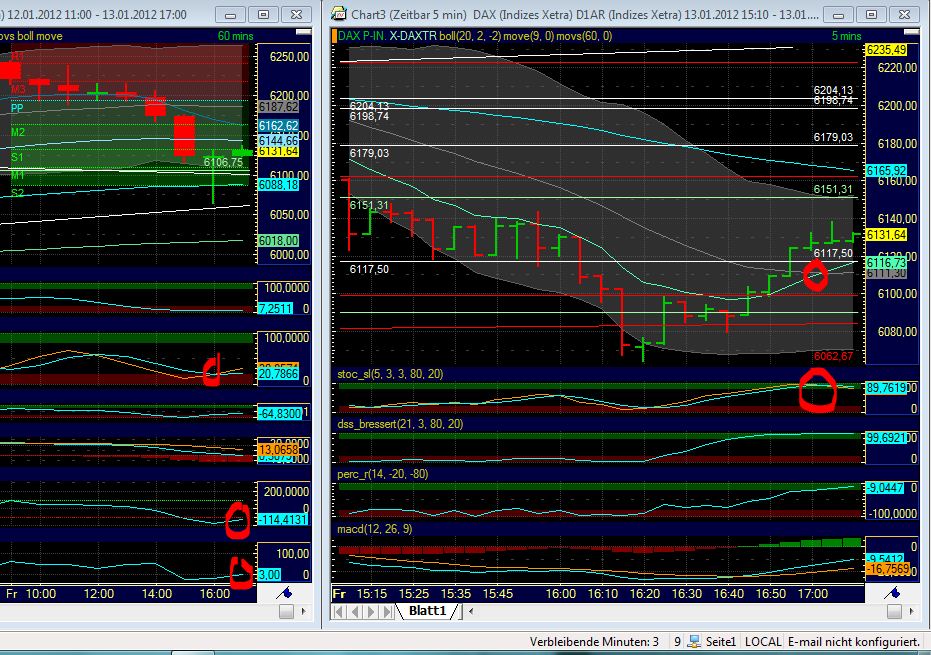Select the blue pointer icon below the 60-min chart
Screen dimensions: 931x655
pyautogui.click(x=283, y=593)
